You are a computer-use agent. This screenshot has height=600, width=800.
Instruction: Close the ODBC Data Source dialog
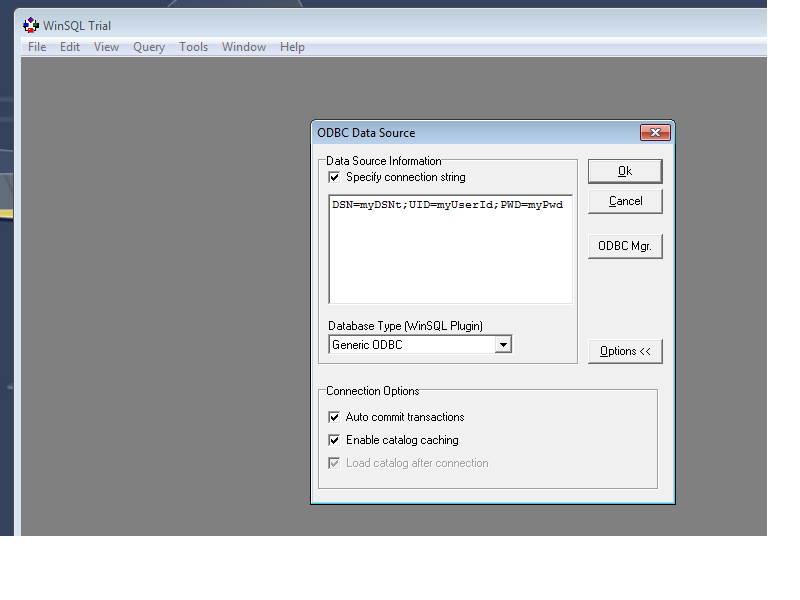(655, 133)
